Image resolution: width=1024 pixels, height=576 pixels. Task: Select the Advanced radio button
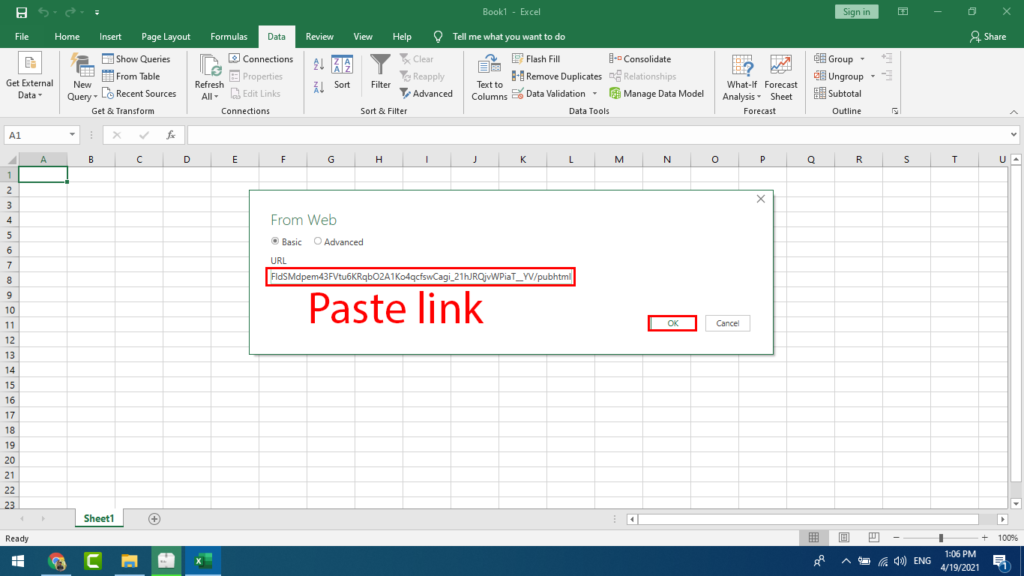point(317,242)
